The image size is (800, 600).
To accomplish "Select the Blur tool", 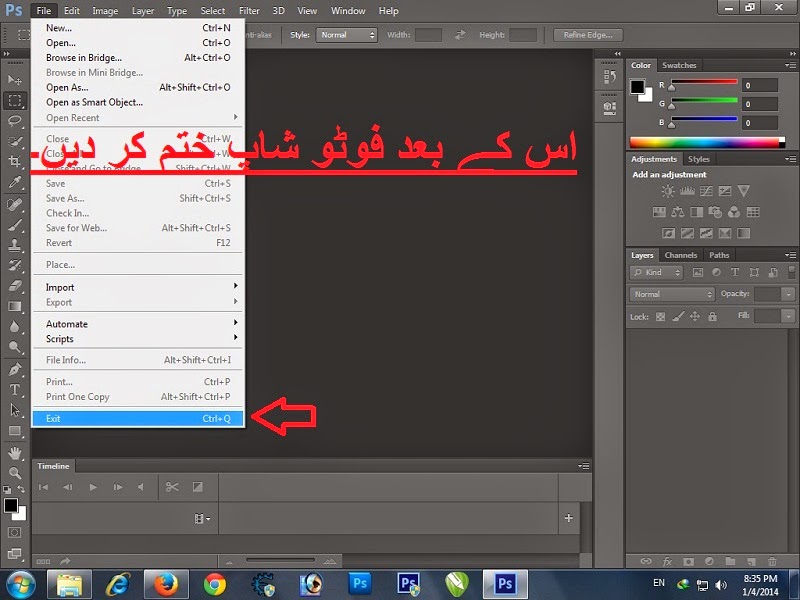I will click(15, 327).
